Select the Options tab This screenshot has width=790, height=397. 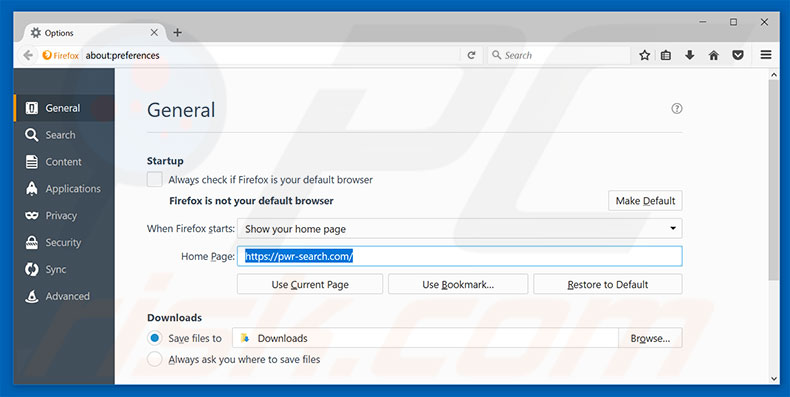[x=94, y=33]
